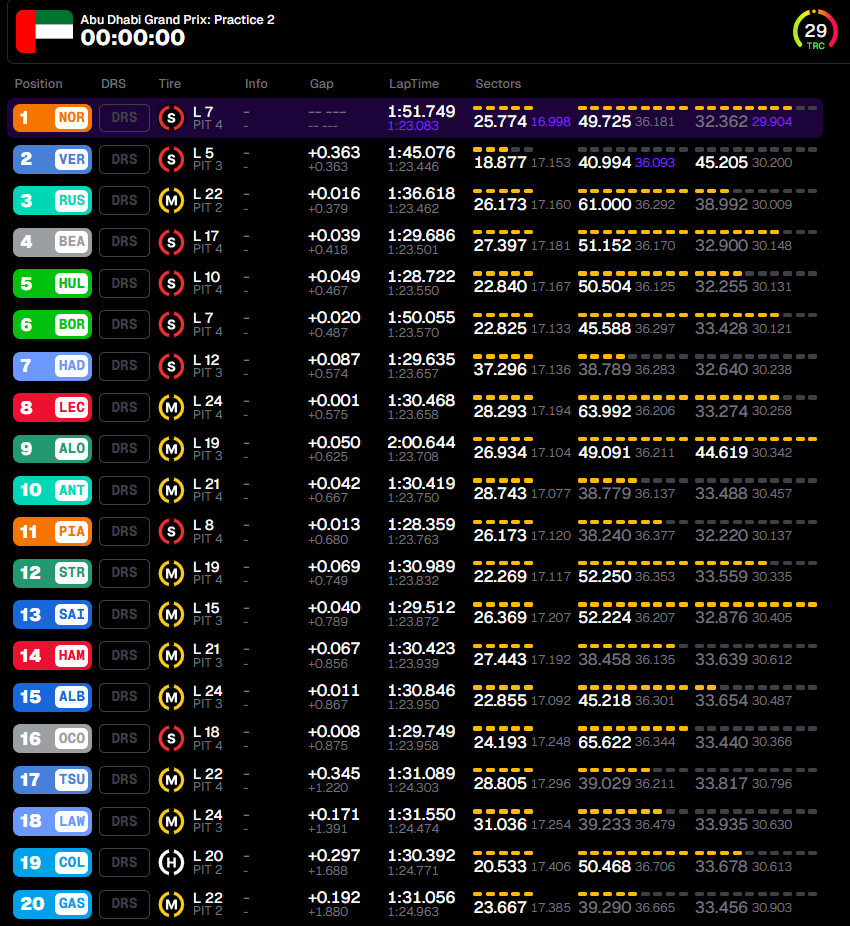Viewport: 850px width, 926px height.
Task: Click the DRS indicator for TSU
Action: (x=124, y=780)
